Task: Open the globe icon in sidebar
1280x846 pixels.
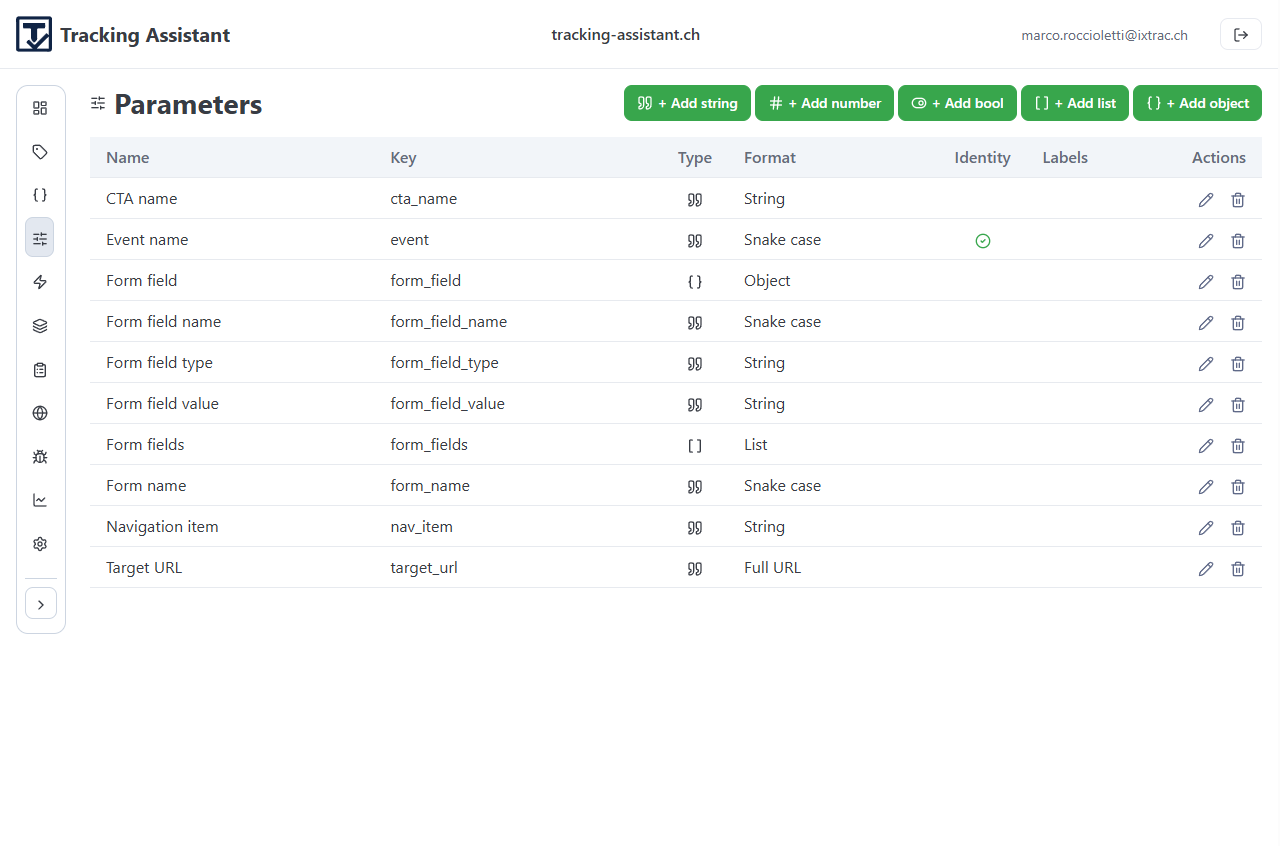Action: coord(40,413)
